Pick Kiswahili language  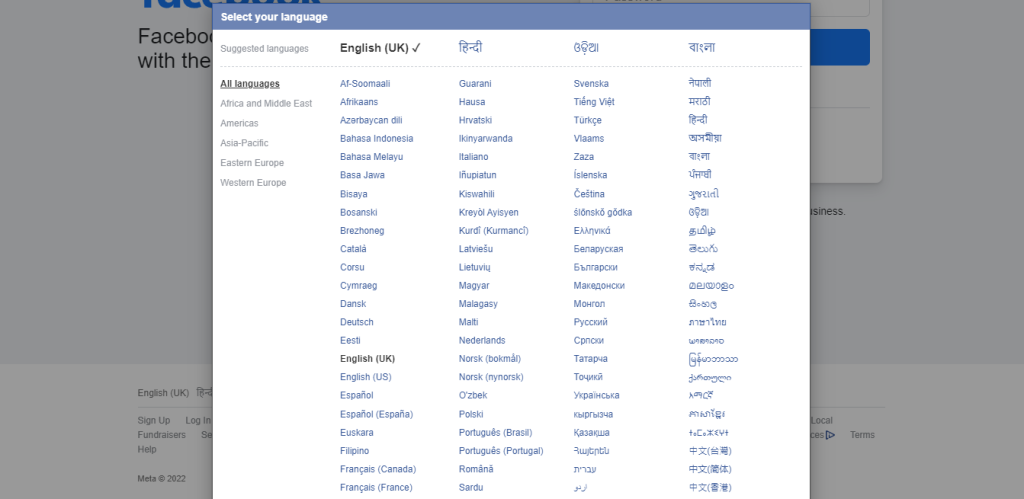pyautogui.click(x=477, y=194)
